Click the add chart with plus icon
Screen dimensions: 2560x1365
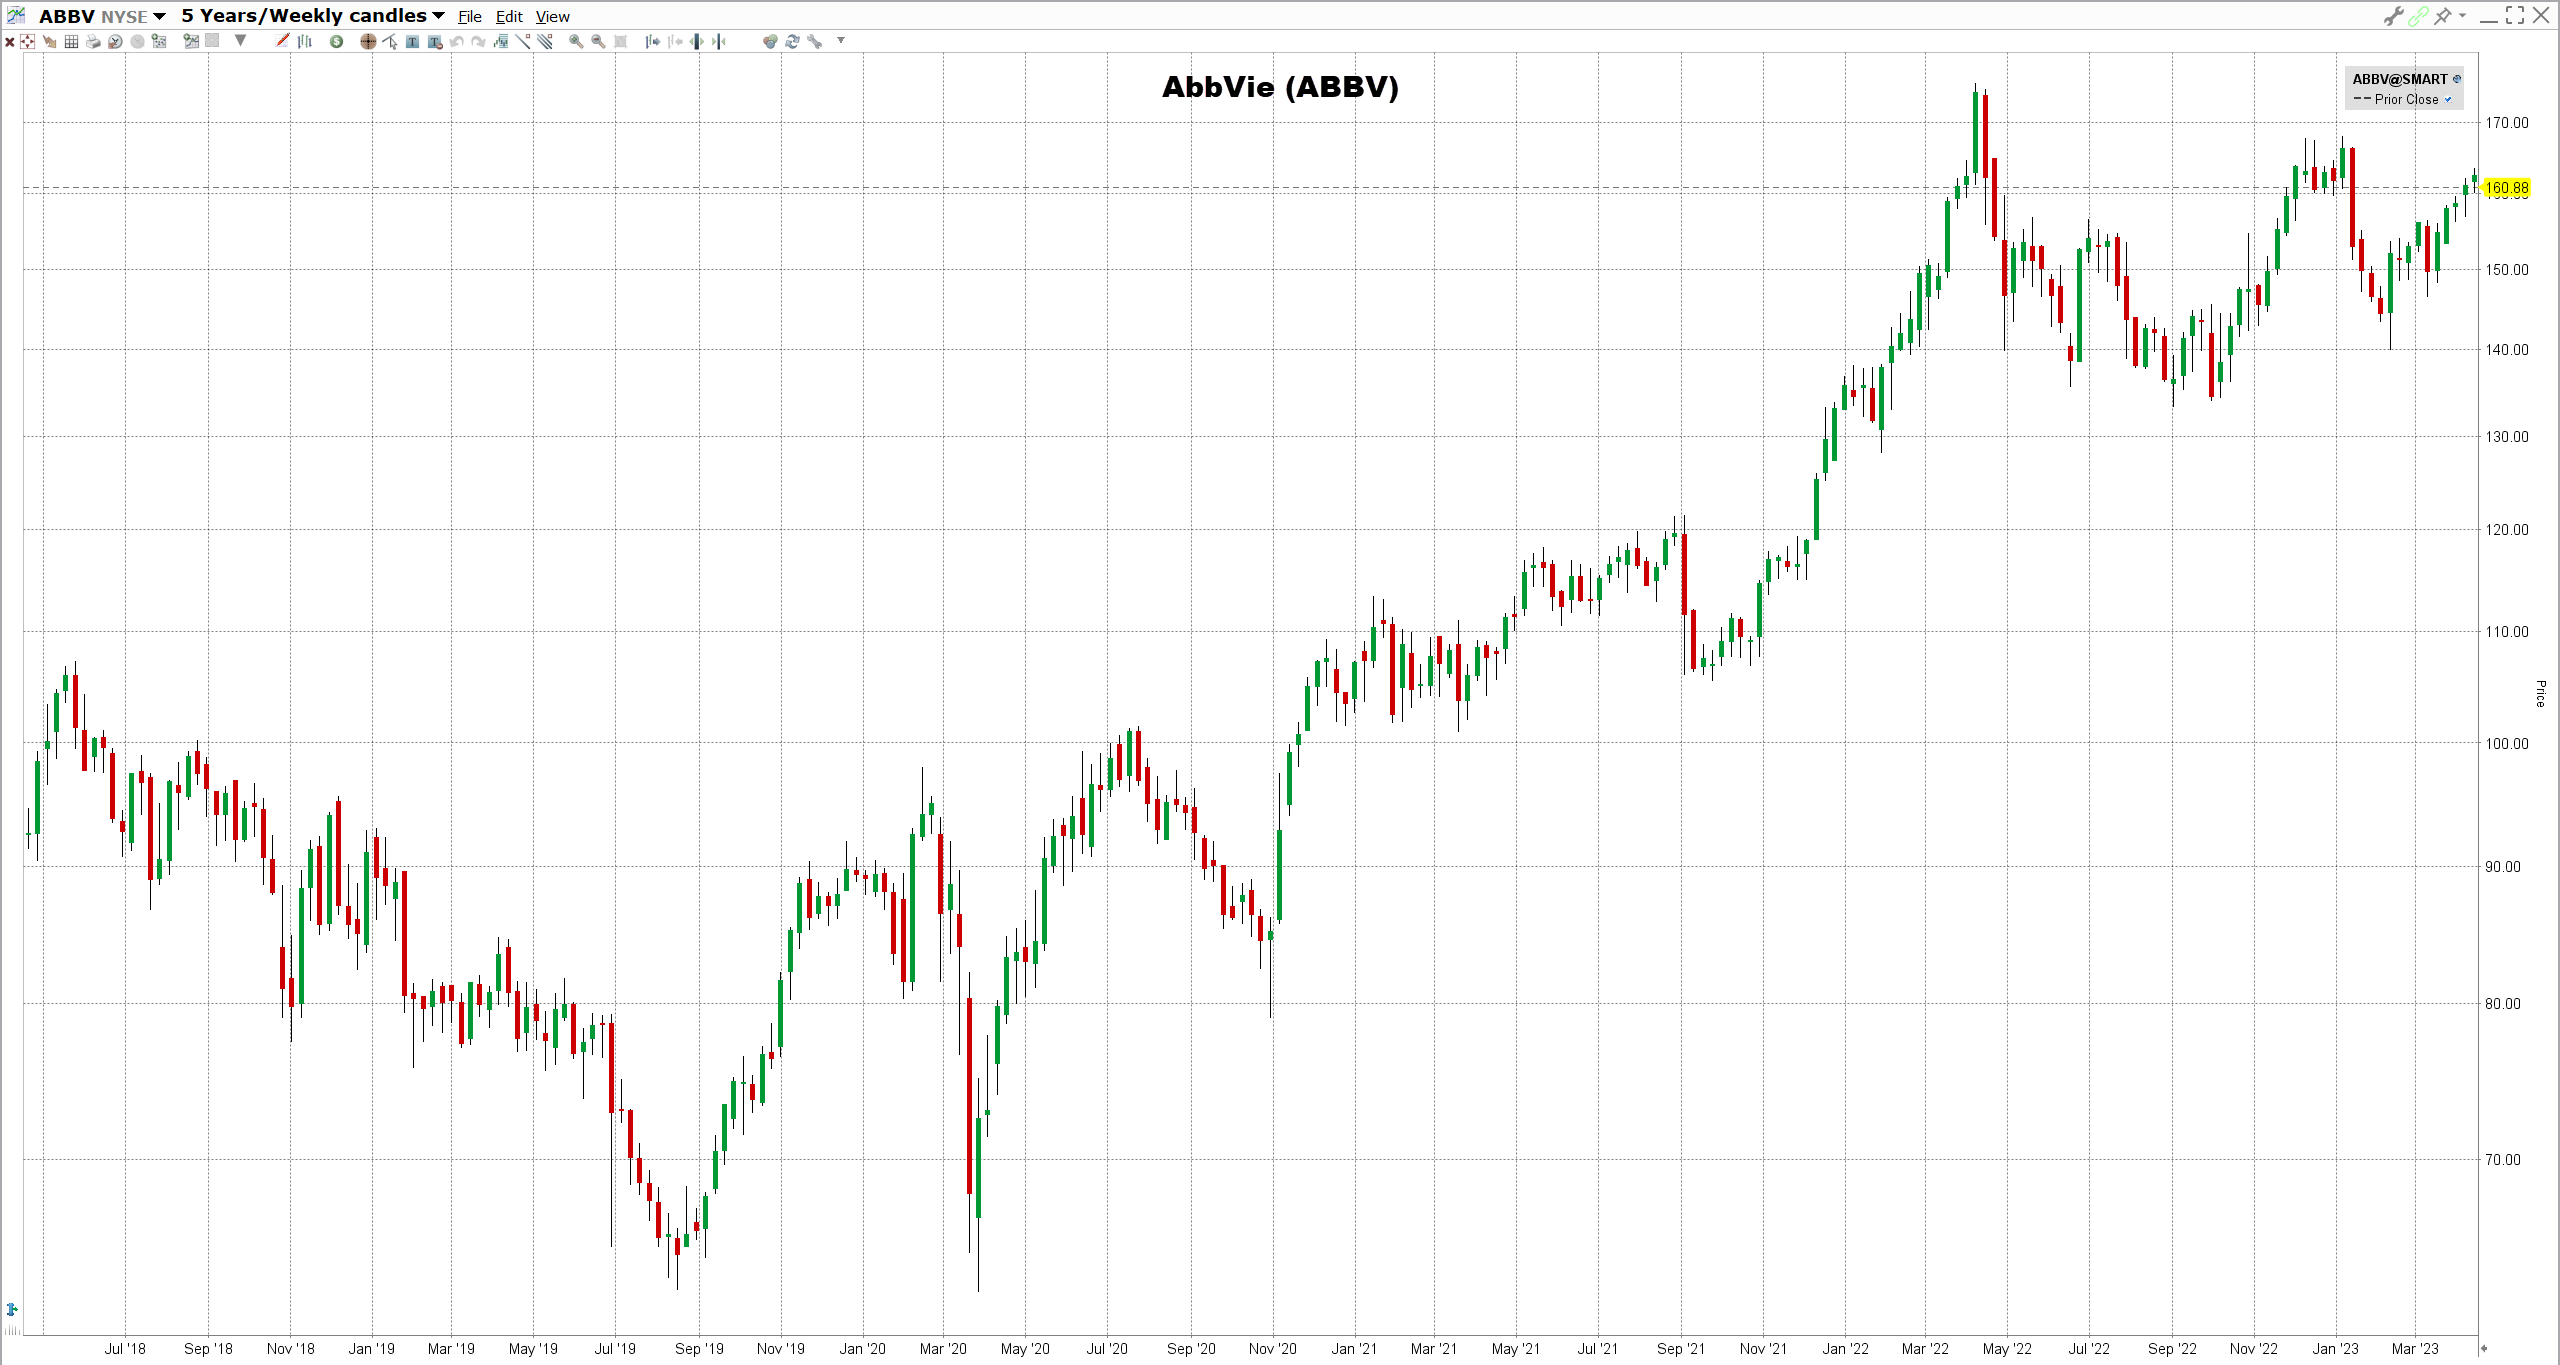[x=191, y=42]
